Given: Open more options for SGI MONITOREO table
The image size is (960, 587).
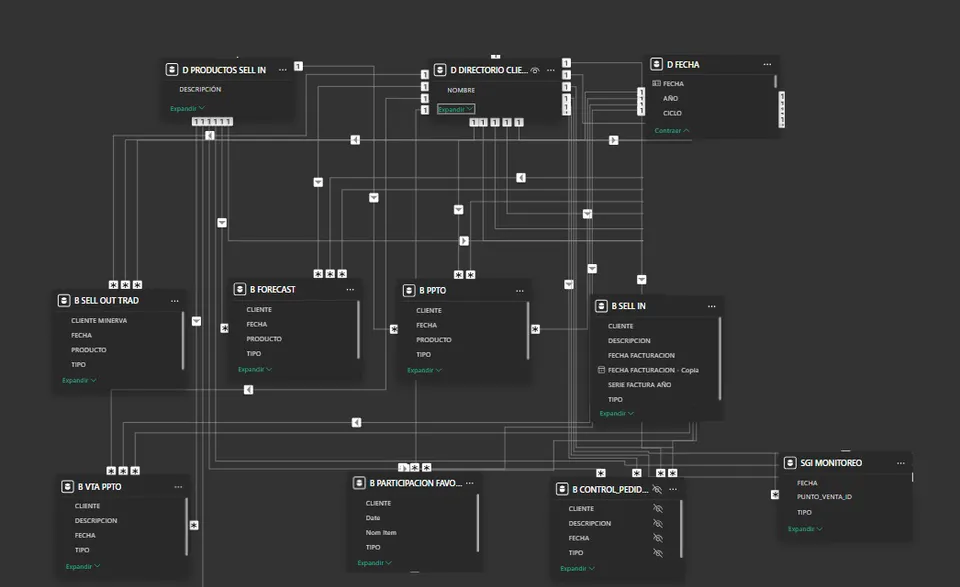Looking at the screenshot, I should click(x=901, y=463).
